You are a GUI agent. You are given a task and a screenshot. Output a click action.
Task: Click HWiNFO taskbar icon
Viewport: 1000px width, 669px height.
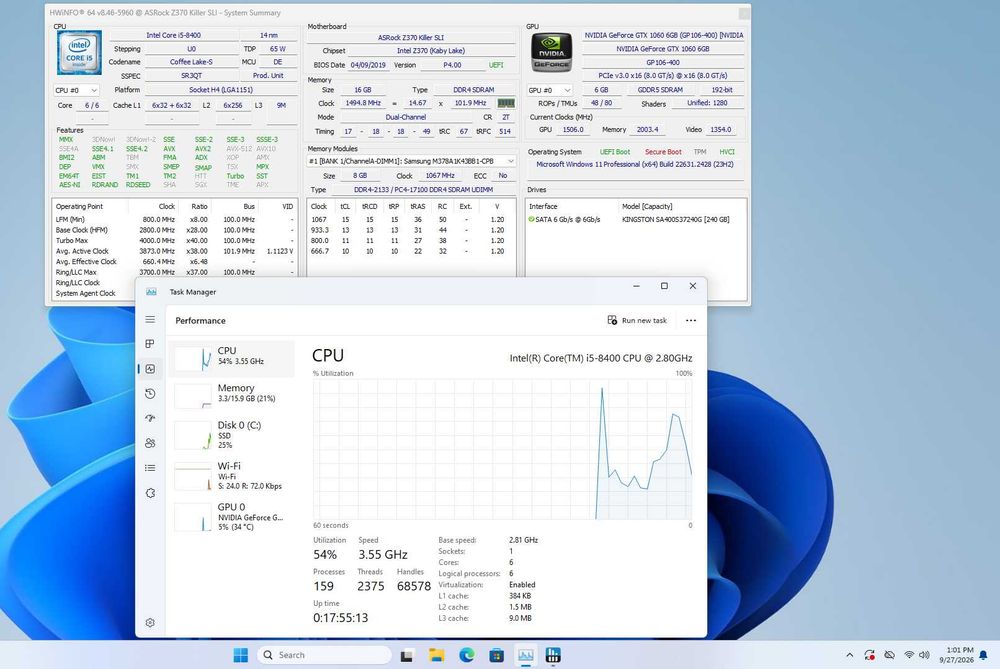[x=553, y=655]
